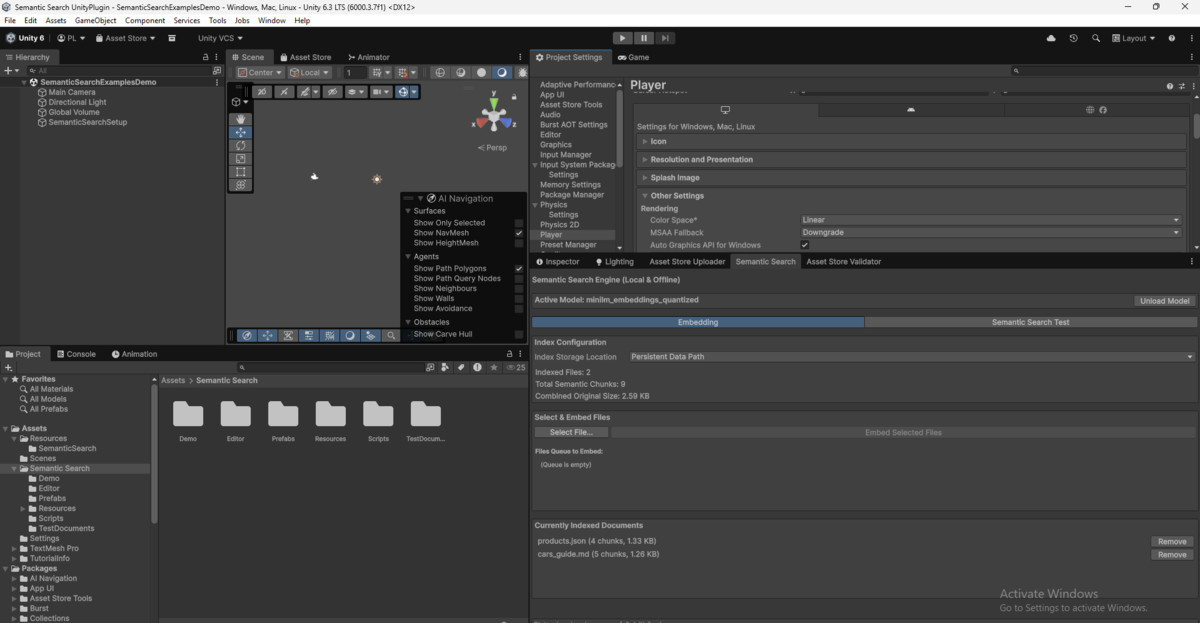The height and width of the screenshot is (623, 1200).
Task: Toggle the hidden packages count icon
Action: point(514,368)
